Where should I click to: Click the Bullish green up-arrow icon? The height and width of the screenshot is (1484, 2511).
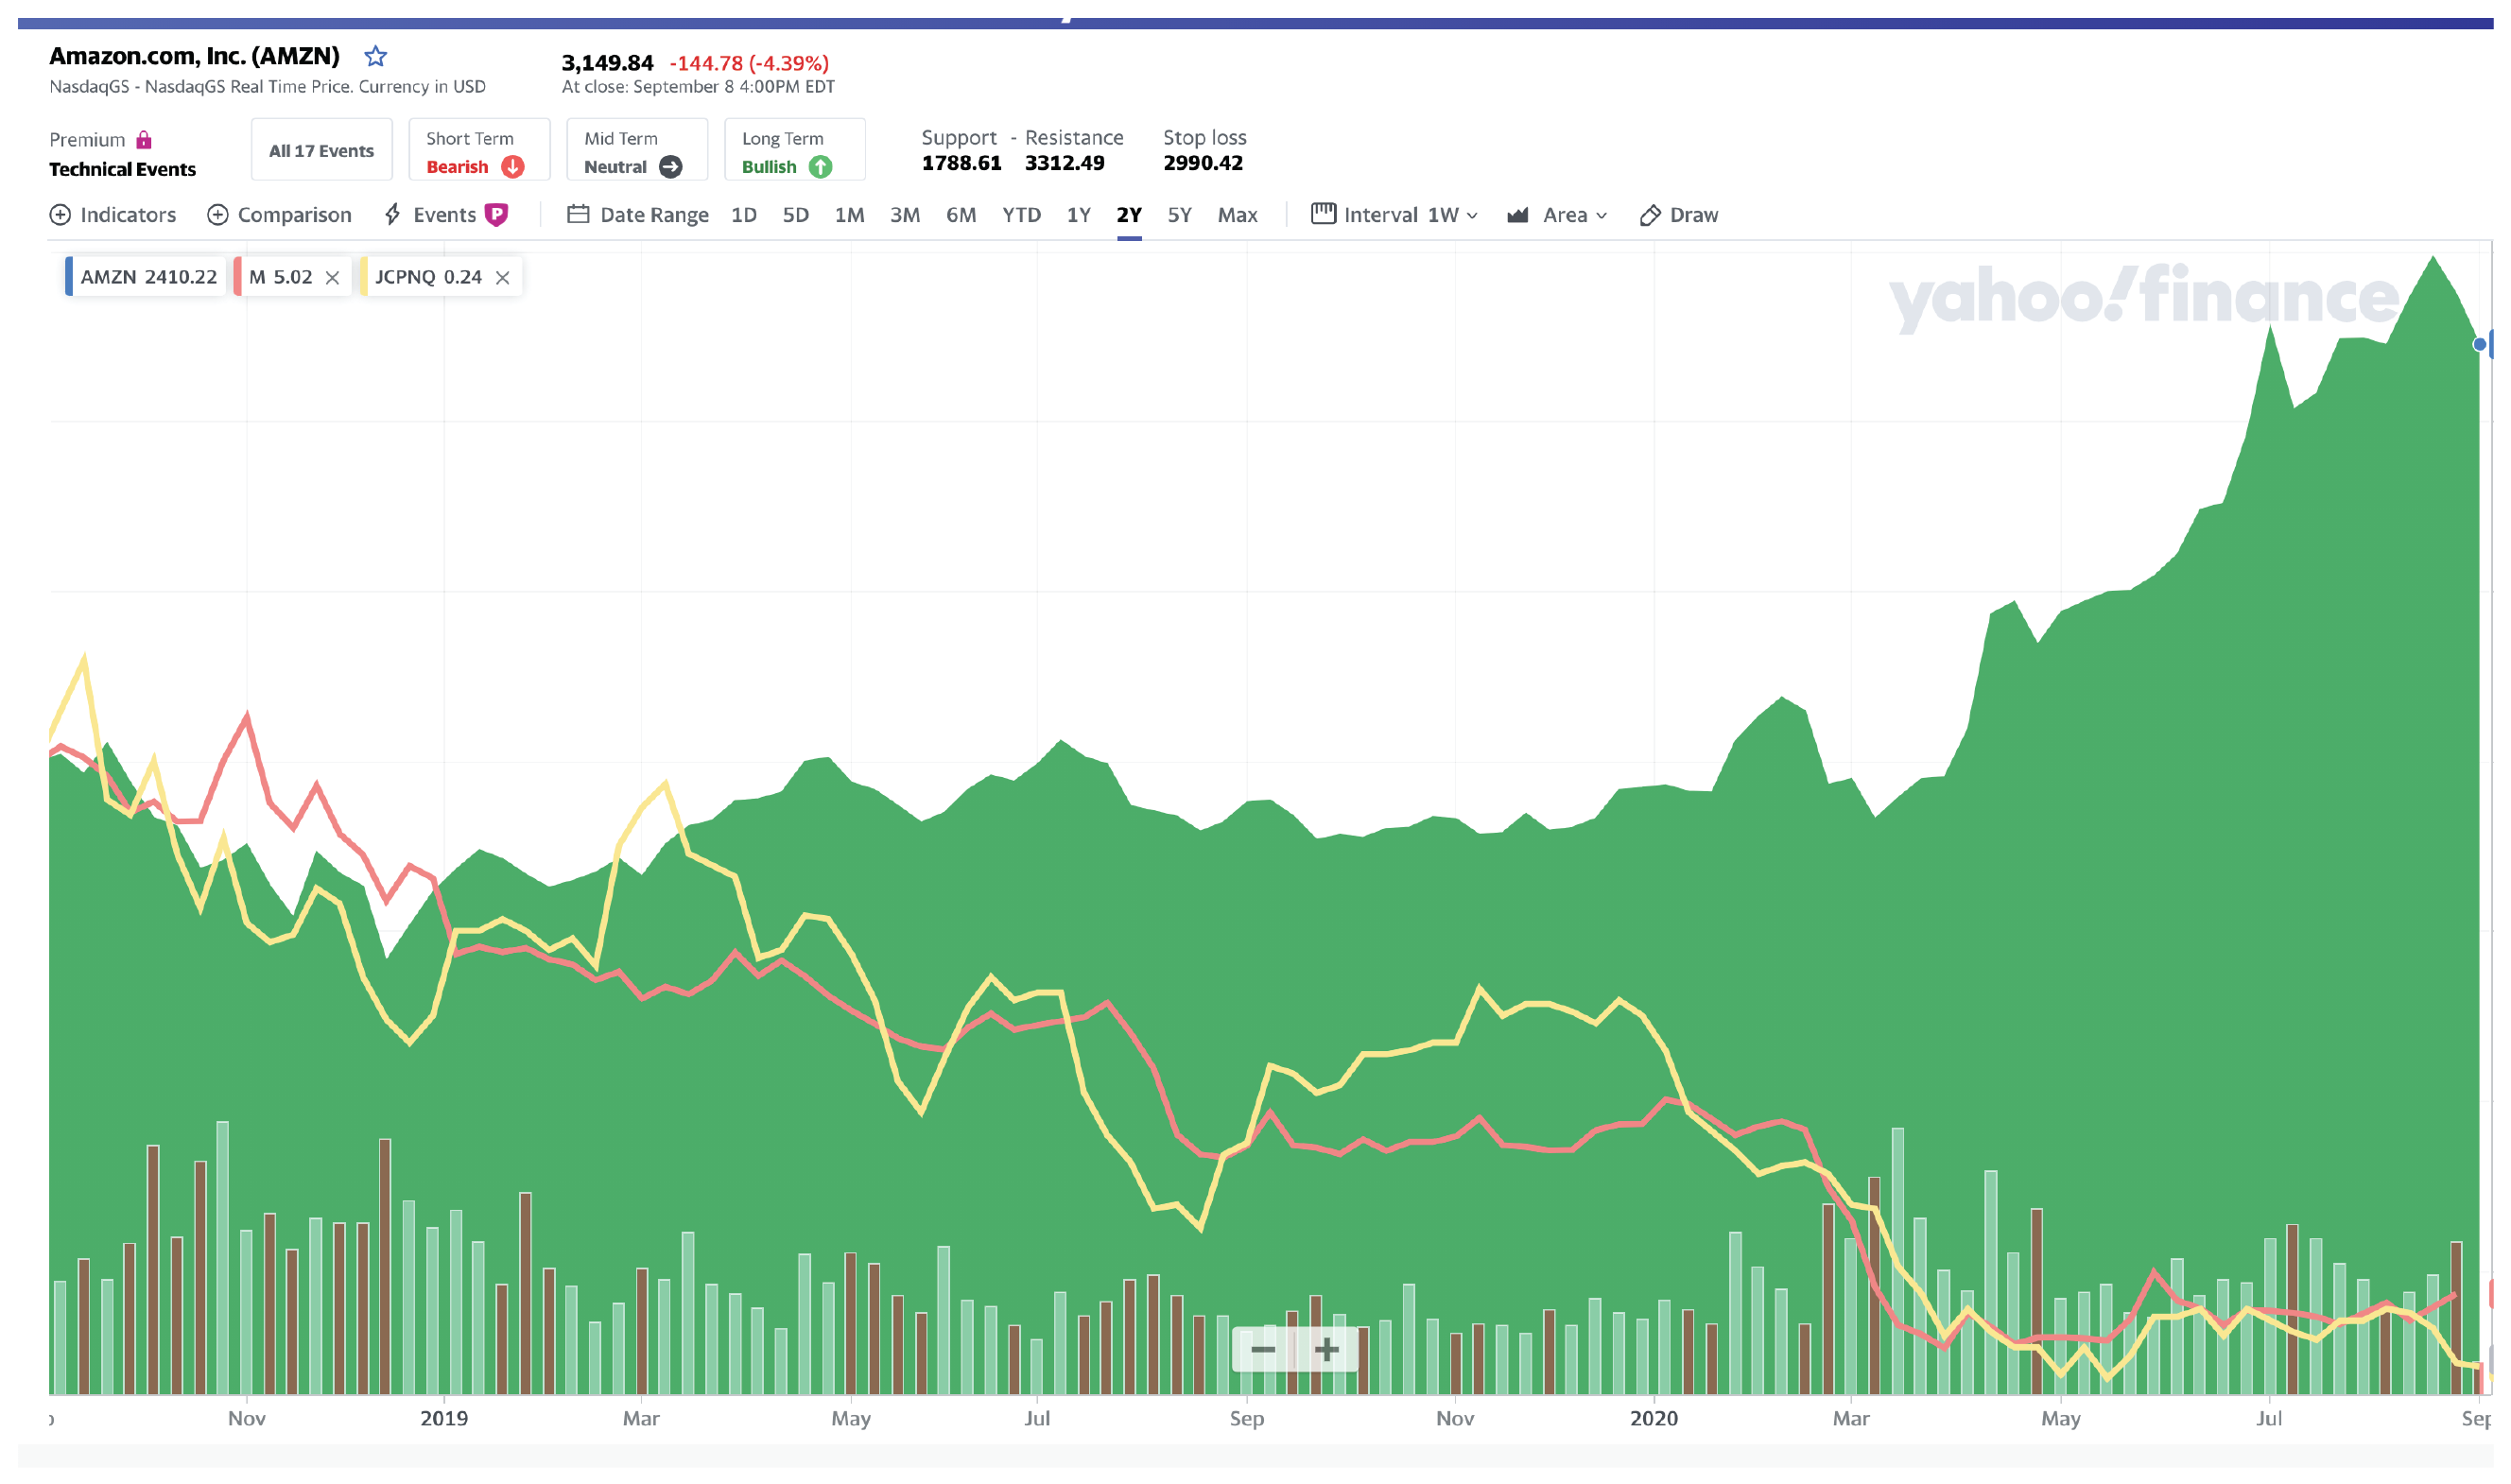(x=820, y=167)
